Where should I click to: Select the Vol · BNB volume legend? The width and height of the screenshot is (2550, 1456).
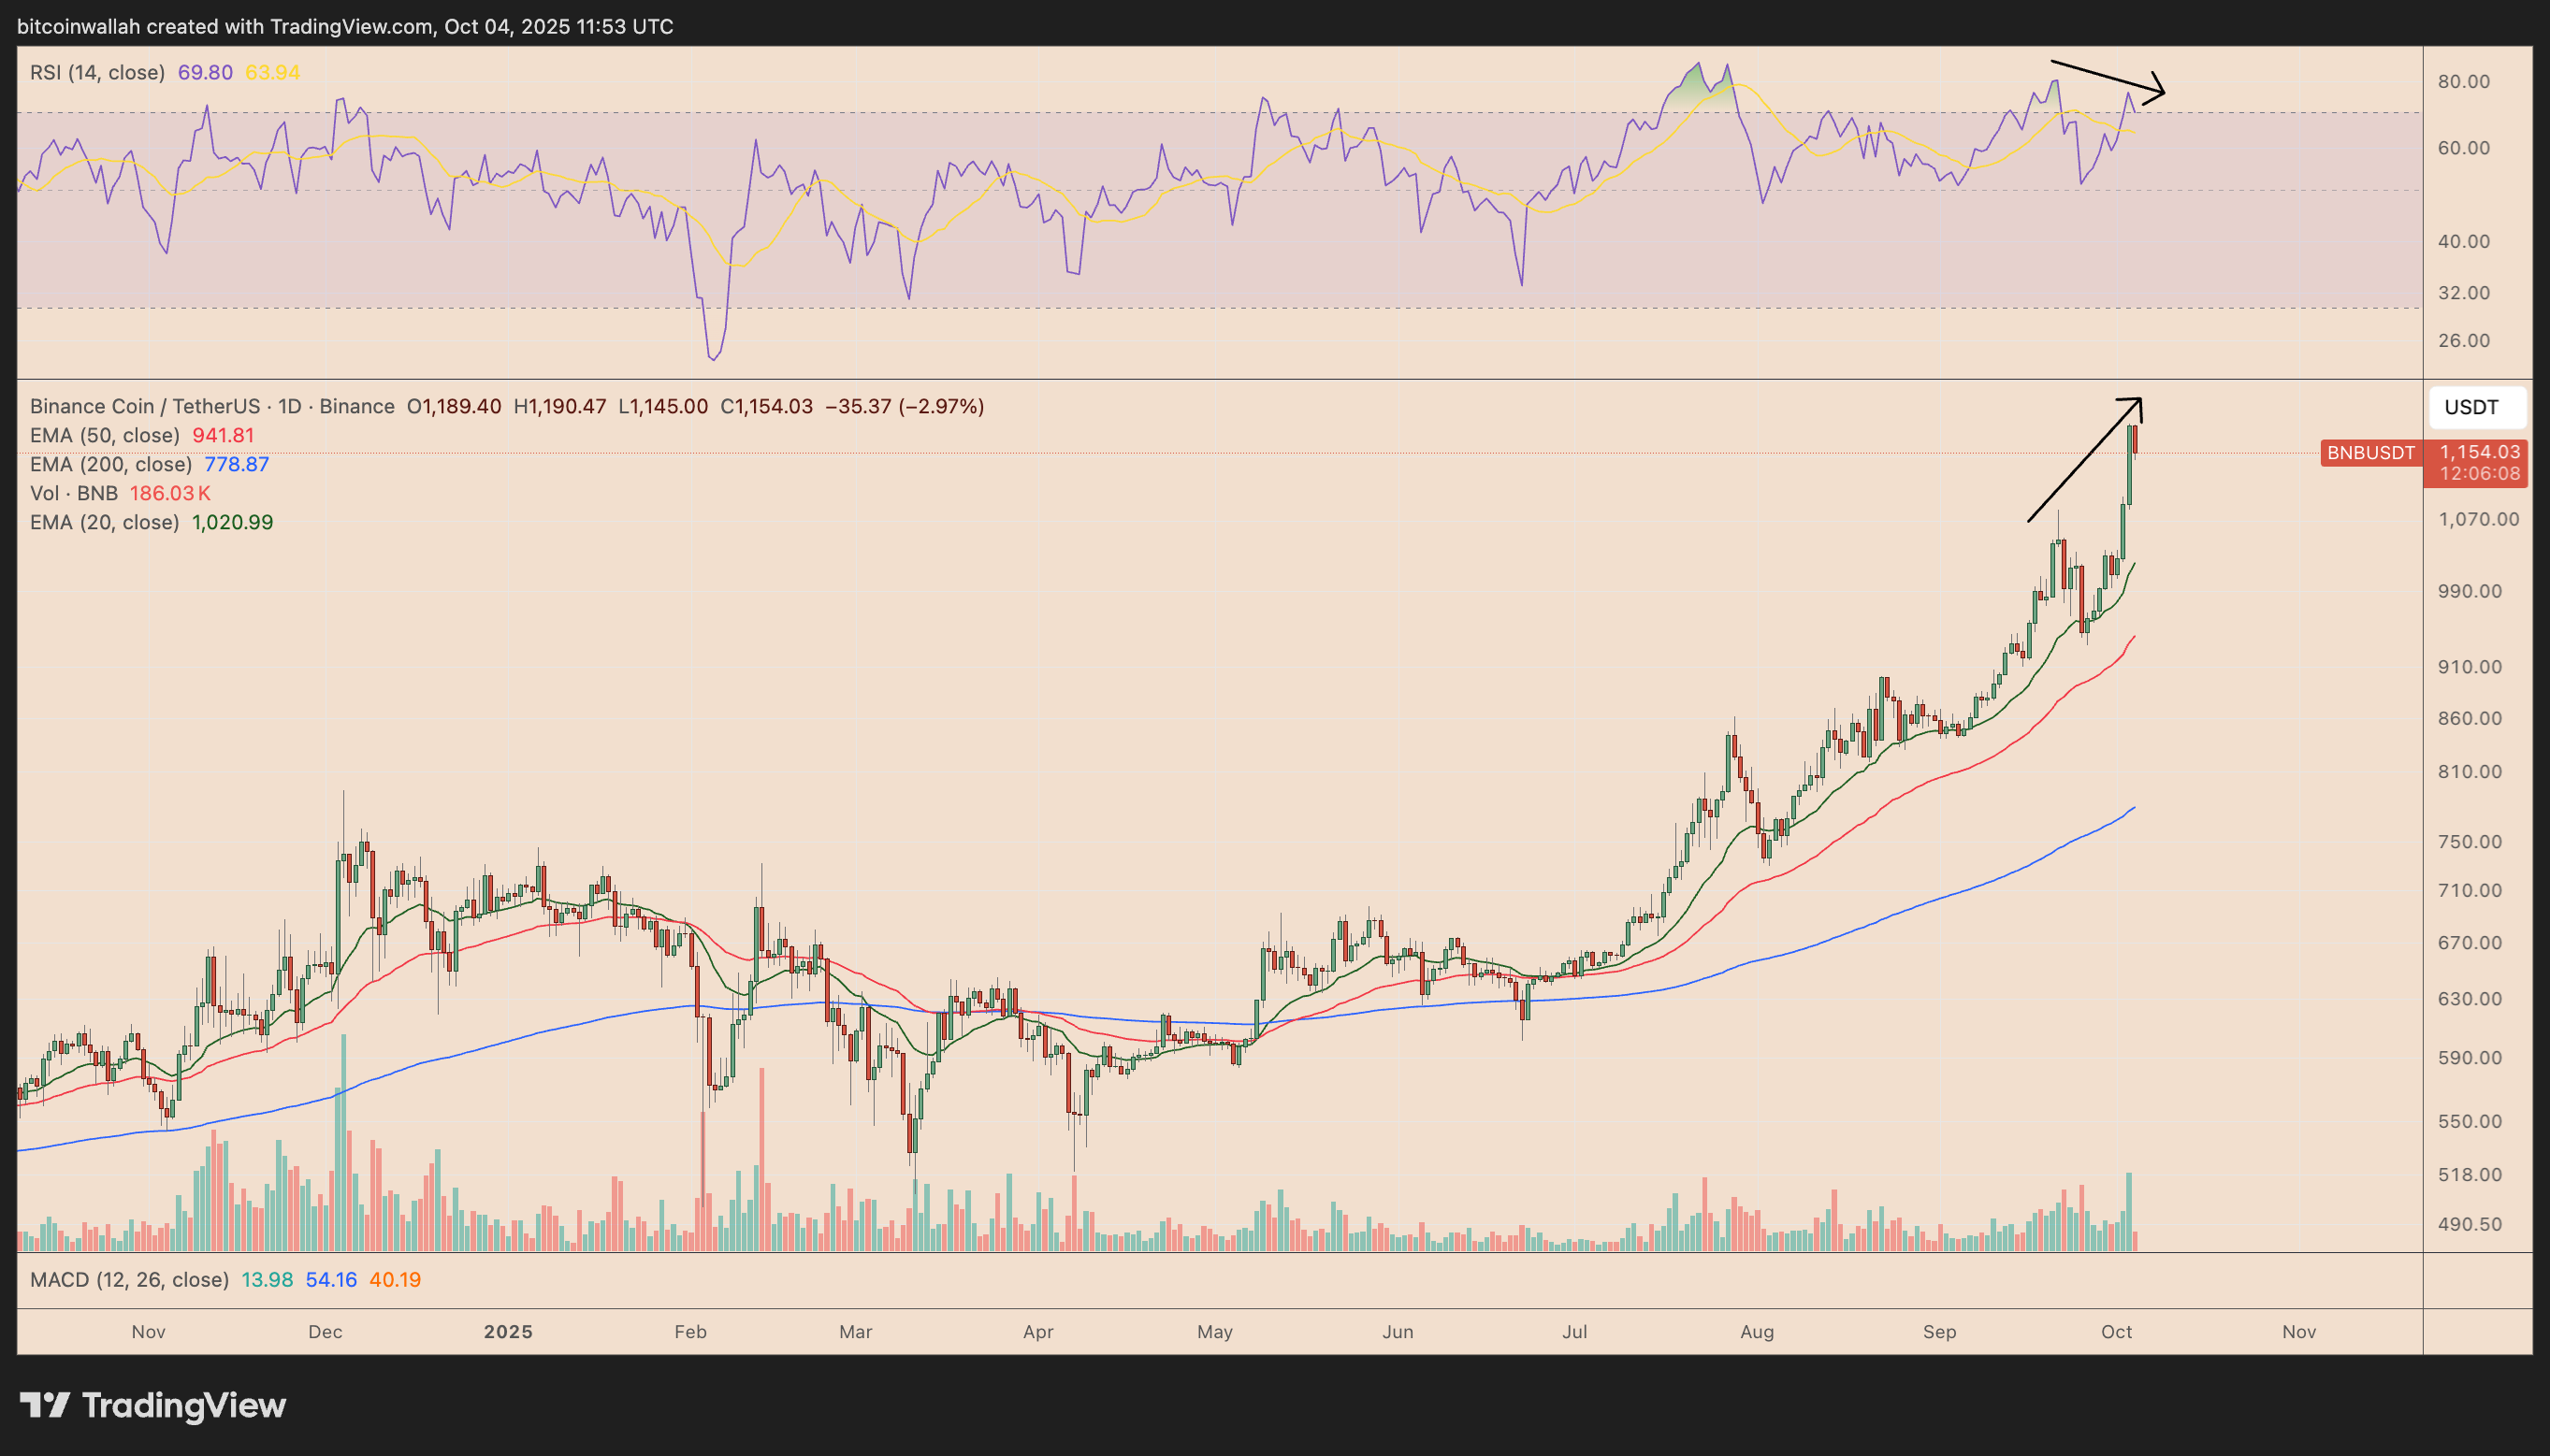(x=75, y=493)
